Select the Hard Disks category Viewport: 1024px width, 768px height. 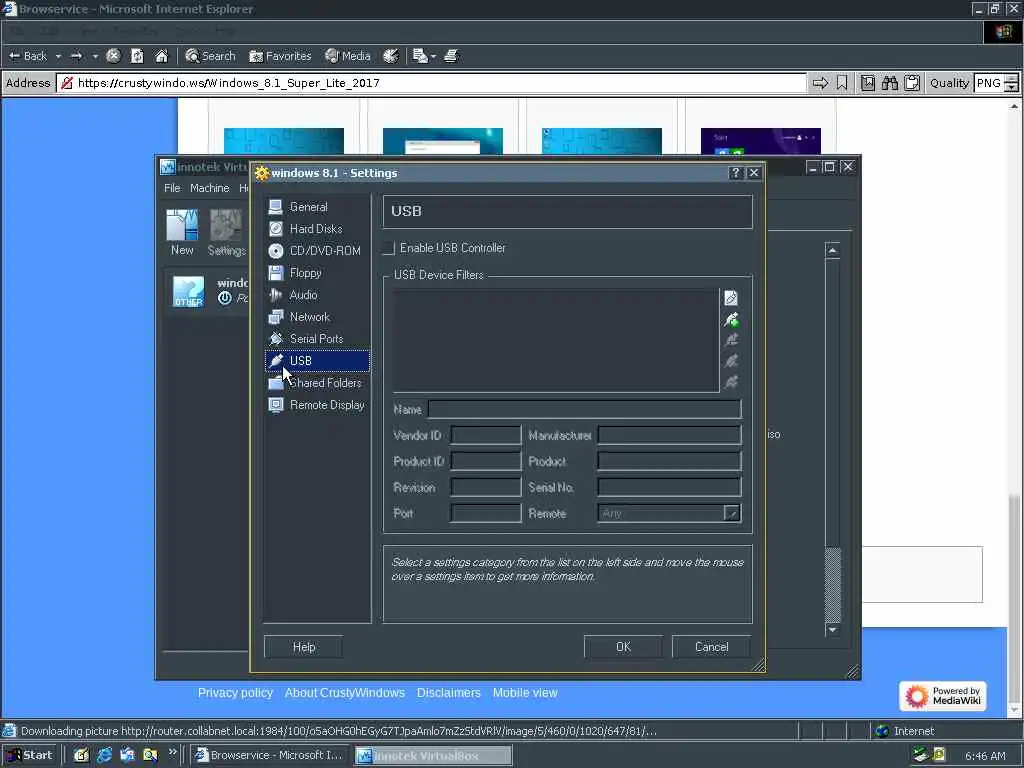pos(317,229)
